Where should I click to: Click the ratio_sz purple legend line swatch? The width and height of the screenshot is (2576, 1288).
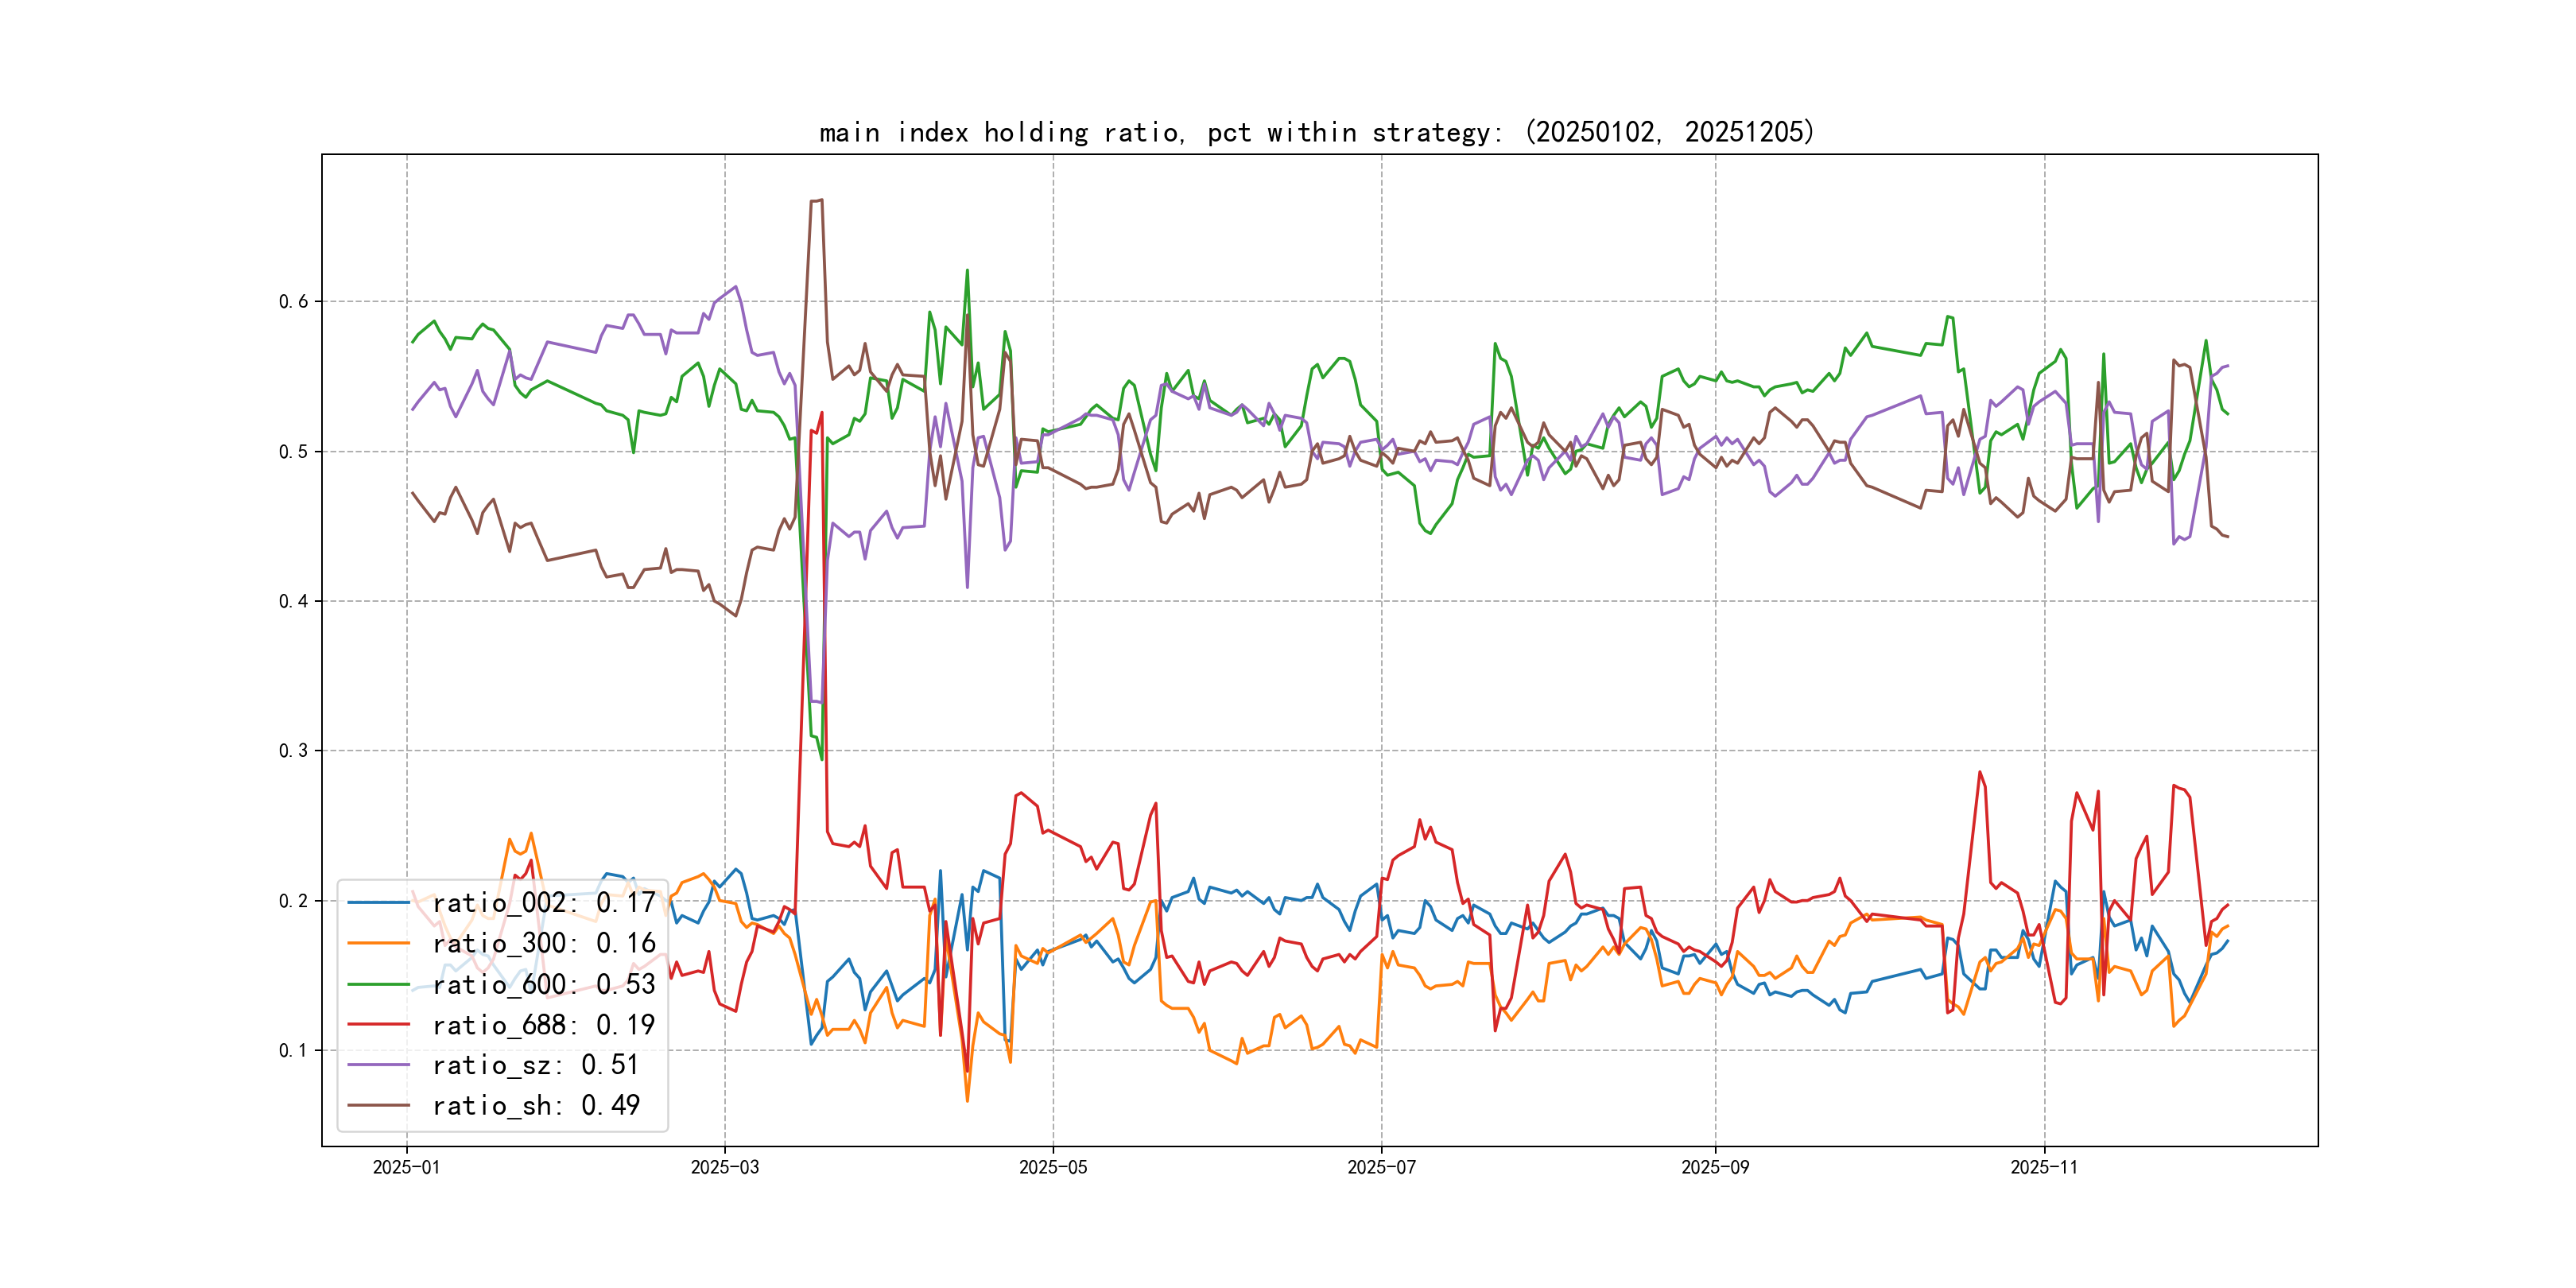coord(378,1065)
